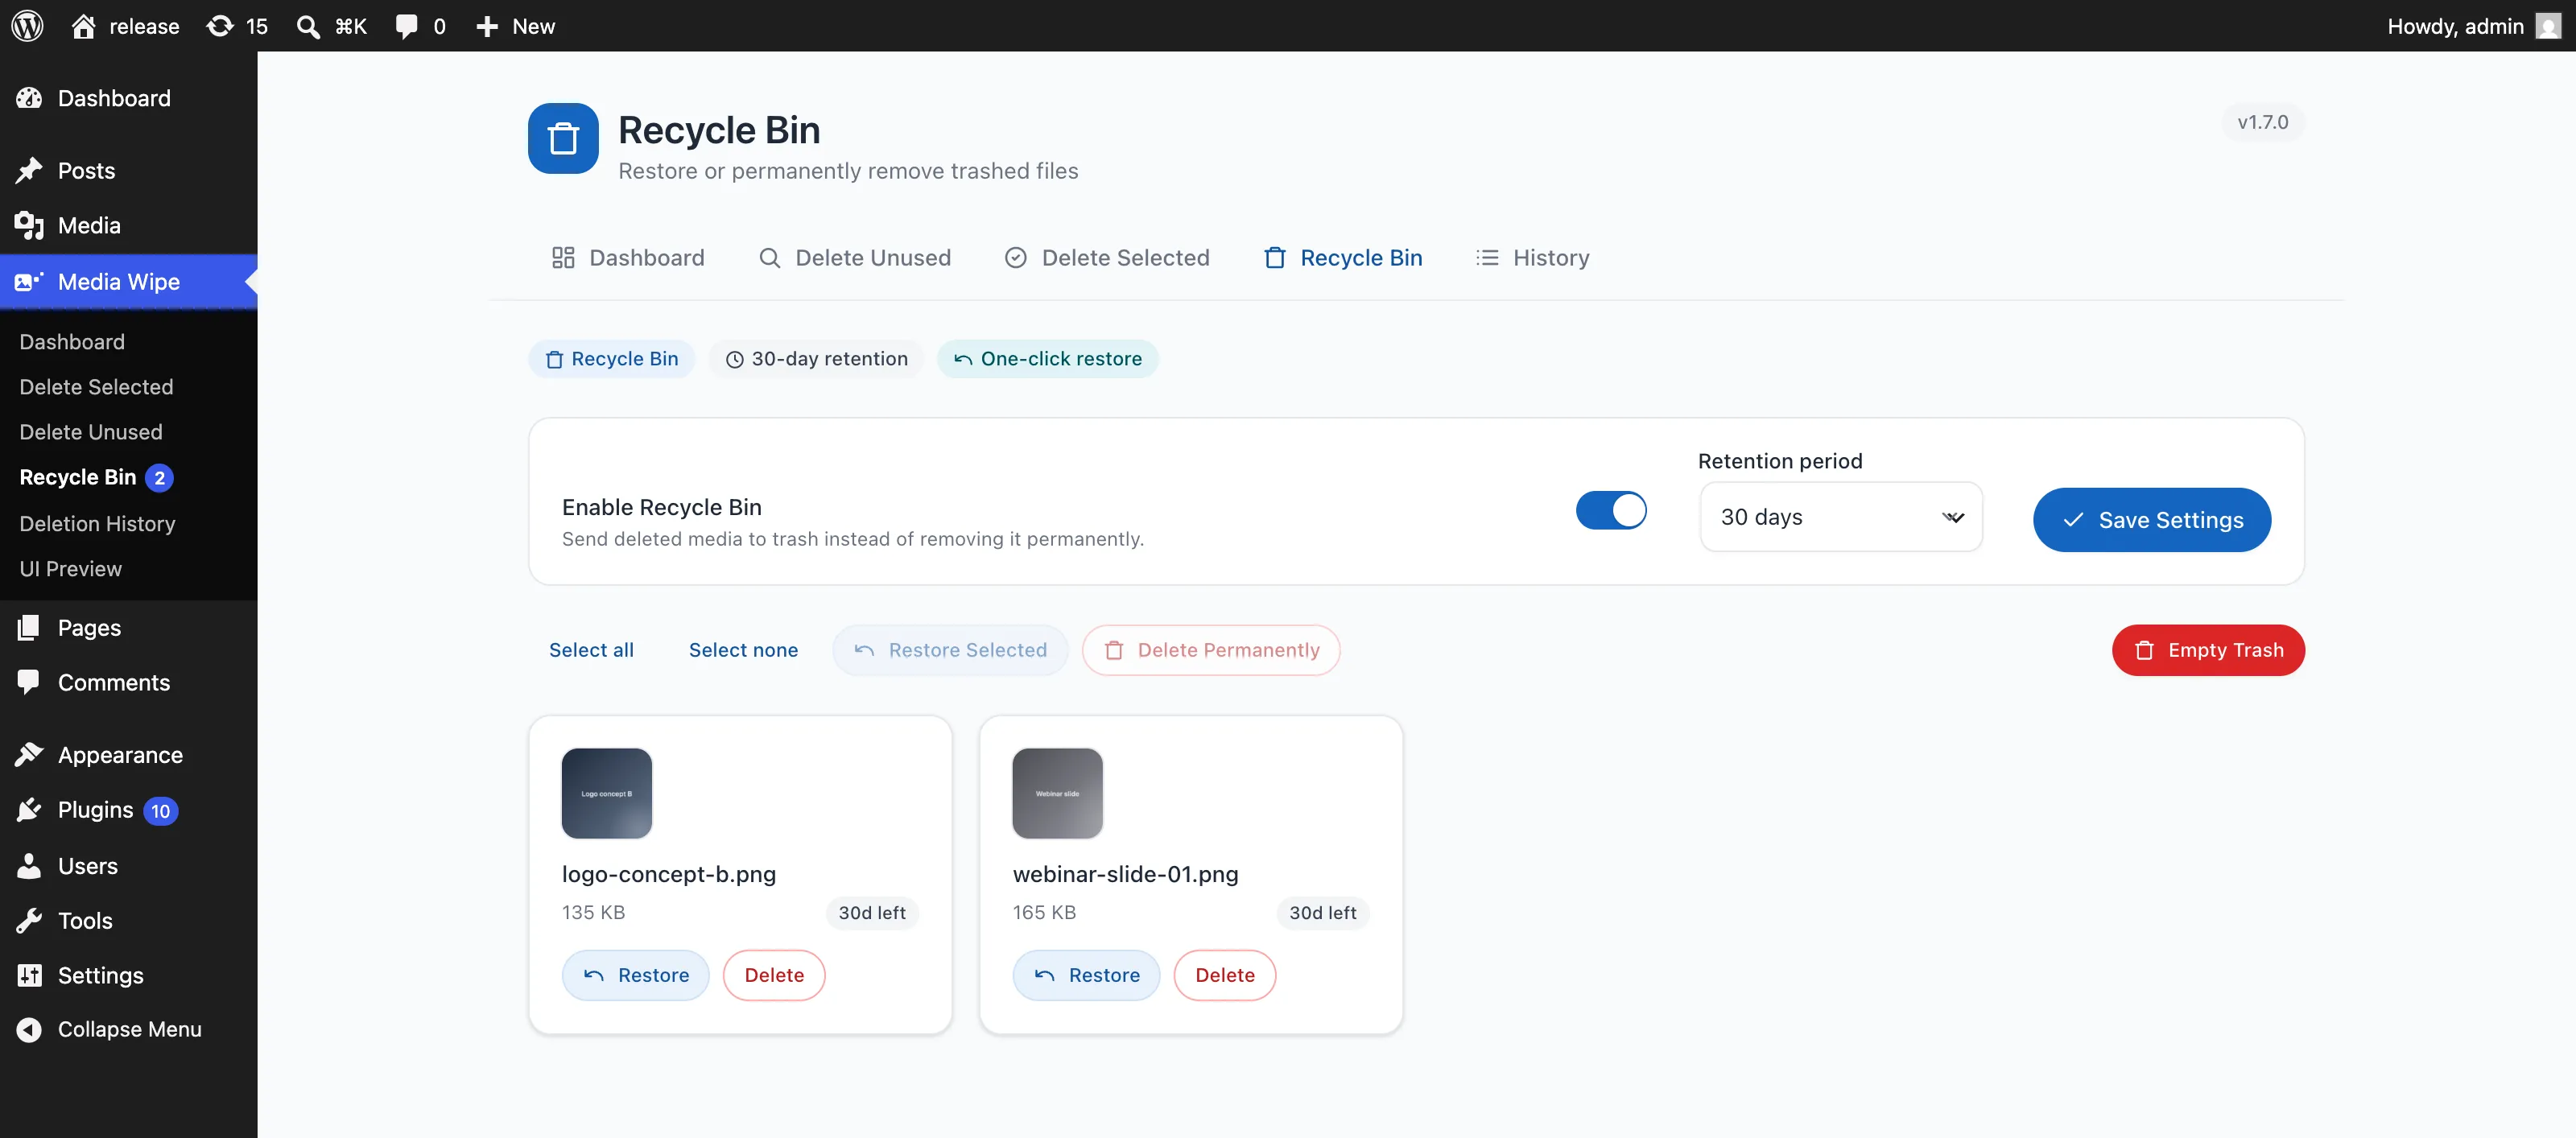This screenshot has height=1138, width=2576.
Task: Open the Retention period 30 days dropdown
Action: coord(1841,517)
